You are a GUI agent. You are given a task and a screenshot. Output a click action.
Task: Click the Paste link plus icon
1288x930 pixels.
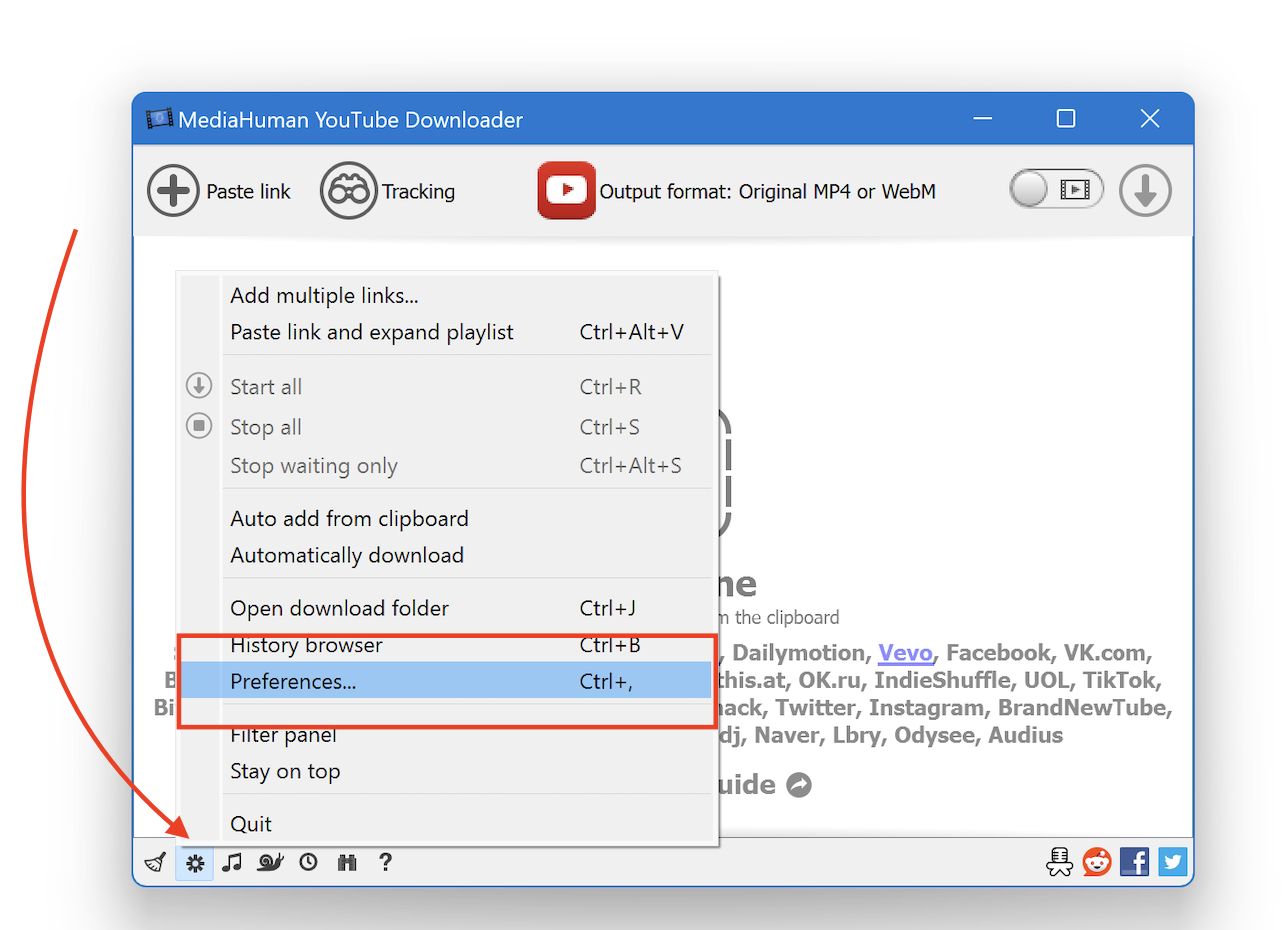(173, 191)
